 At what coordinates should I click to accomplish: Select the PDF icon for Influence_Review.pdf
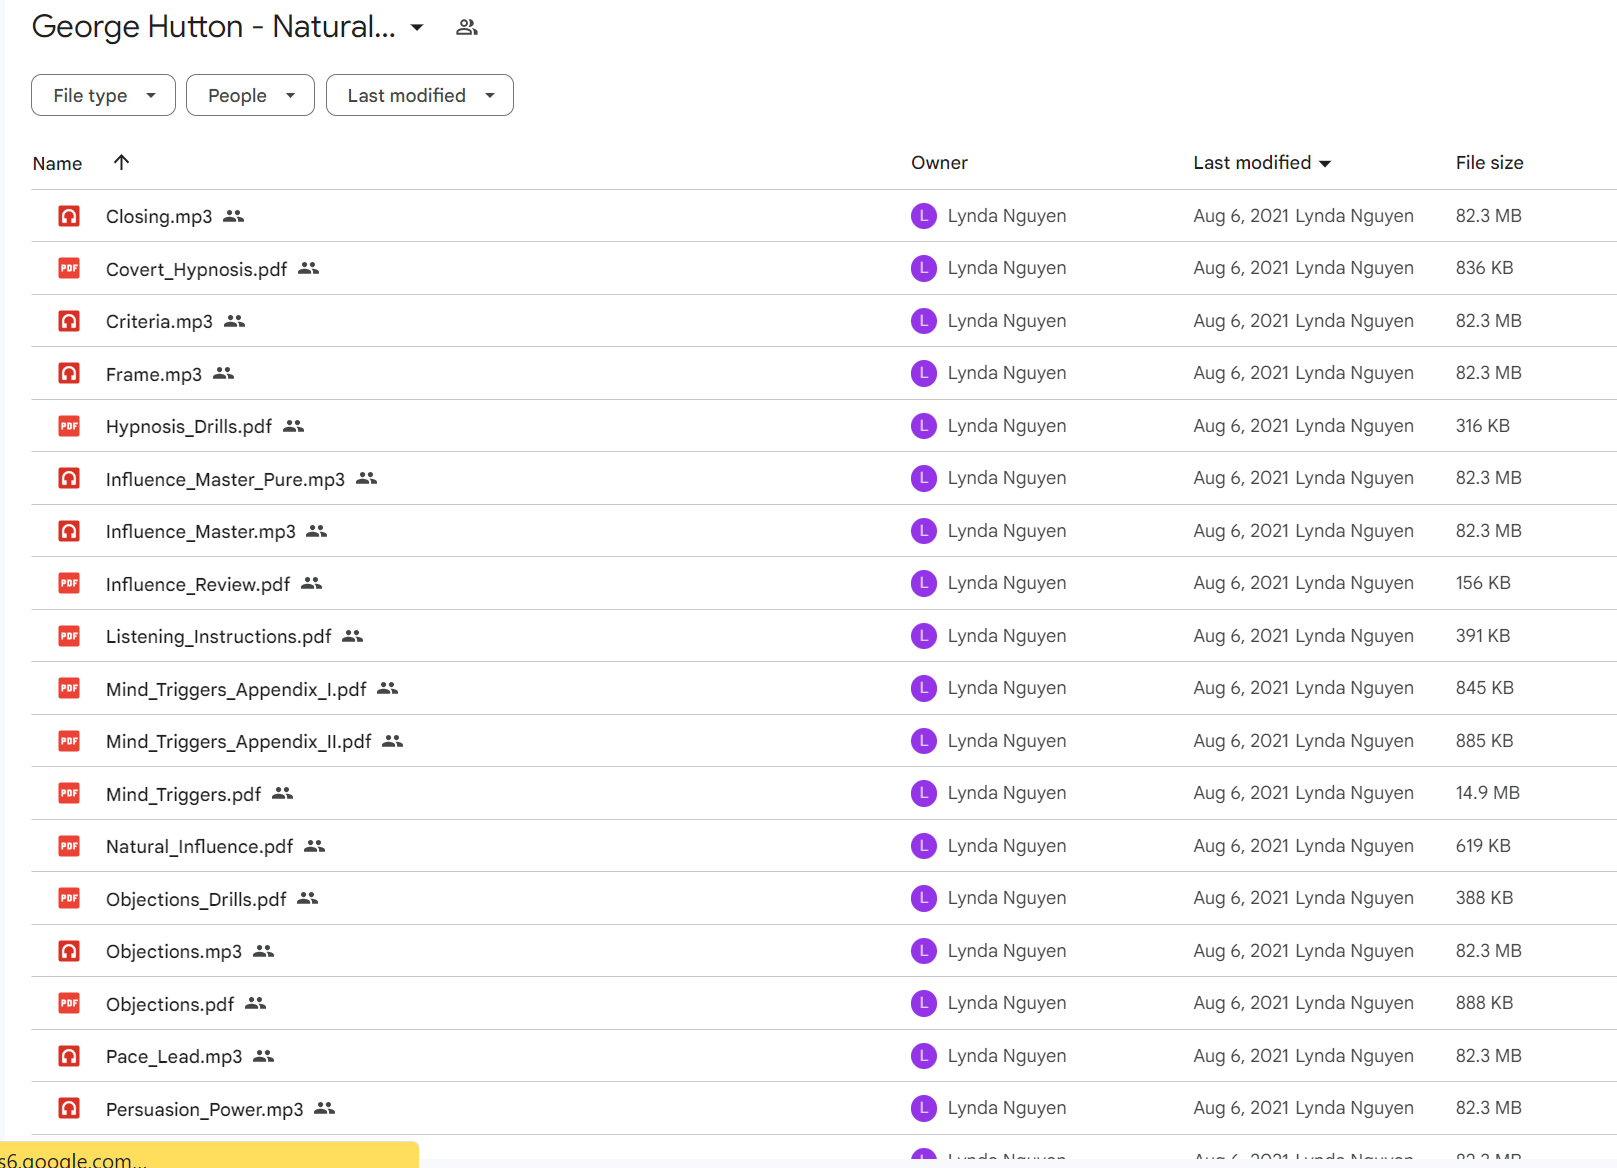point(69,583)
